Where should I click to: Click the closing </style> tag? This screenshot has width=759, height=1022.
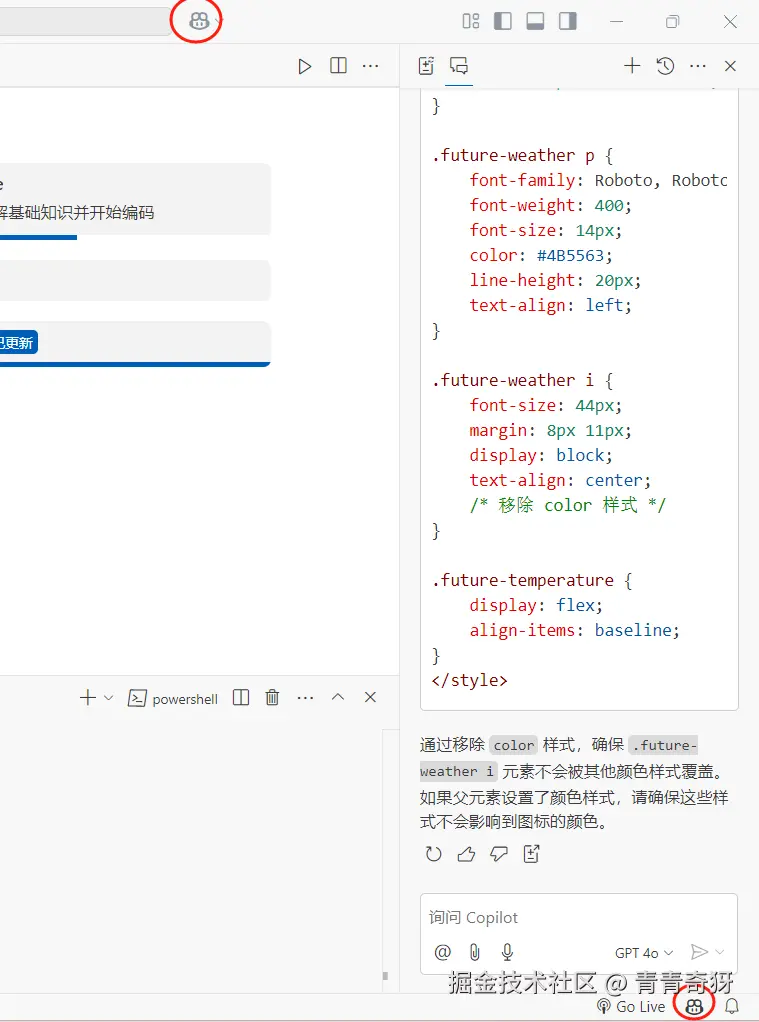(469, 680)
